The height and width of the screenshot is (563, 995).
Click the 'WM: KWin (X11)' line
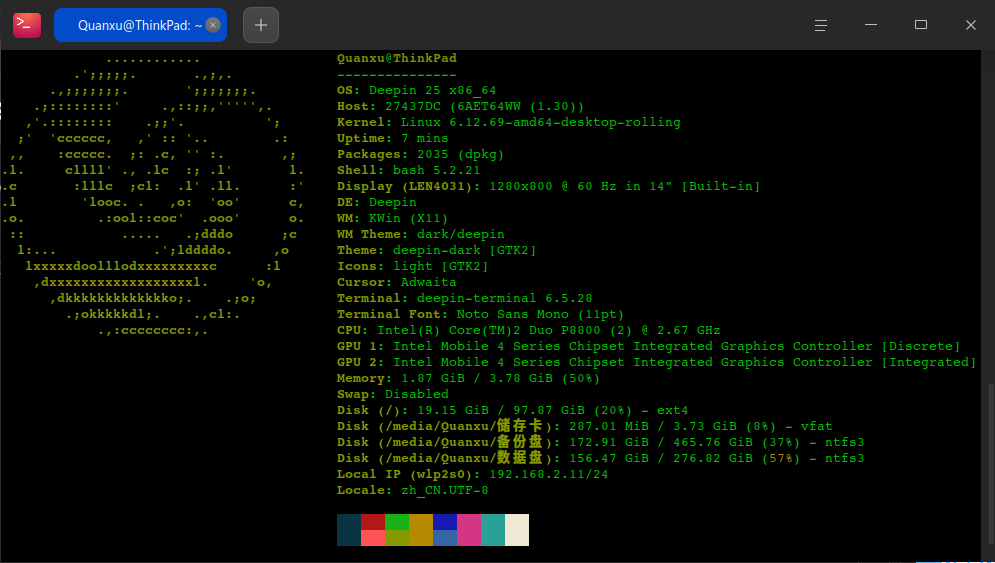(x=392, y=218)
